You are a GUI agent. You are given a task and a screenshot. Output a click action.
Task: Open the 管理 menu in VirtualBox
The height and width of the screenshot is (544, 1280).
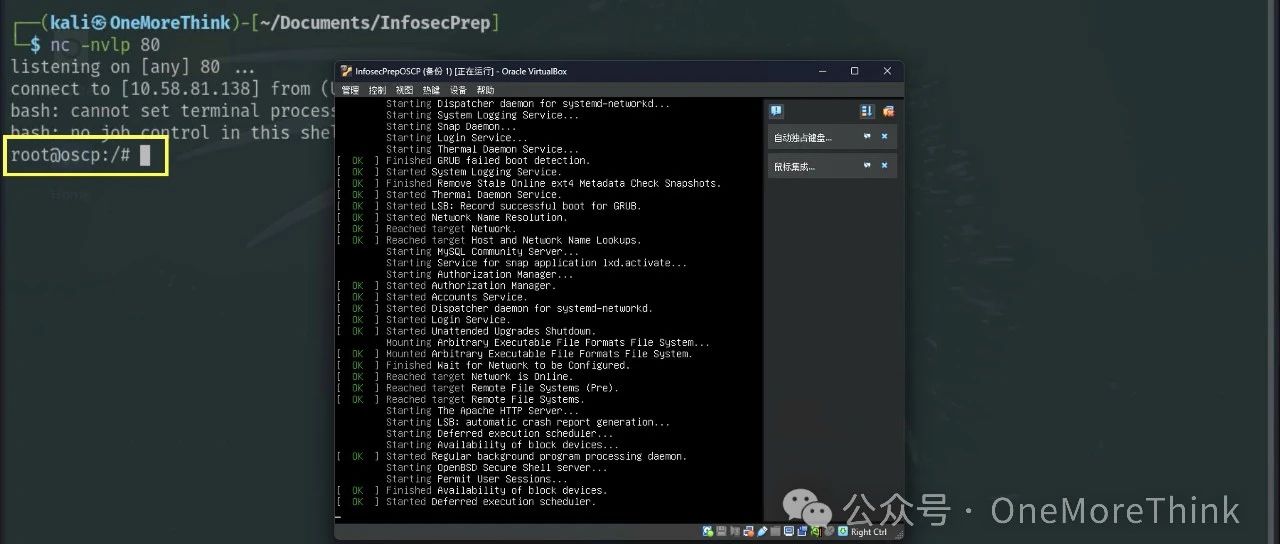(x=349, y=90)
